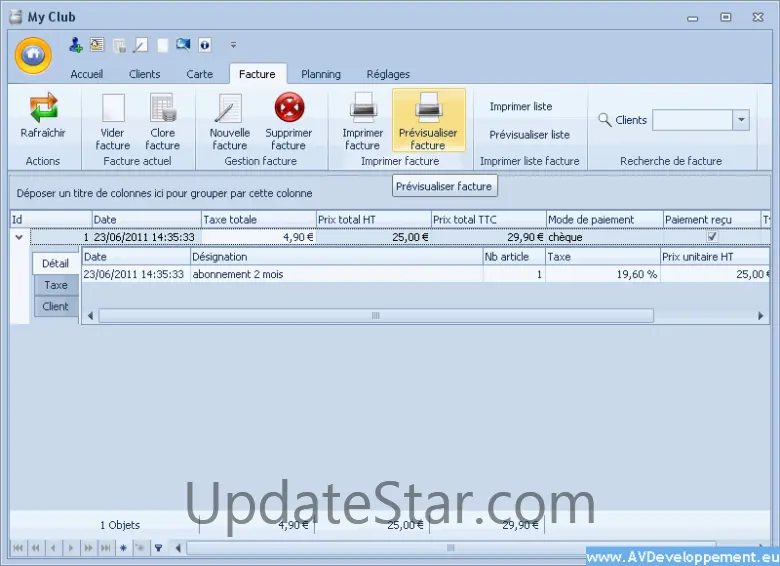Click the Rafraîchir refresh icon
Image resolution: width=780 pixels, height=566 pixels.
43,108
